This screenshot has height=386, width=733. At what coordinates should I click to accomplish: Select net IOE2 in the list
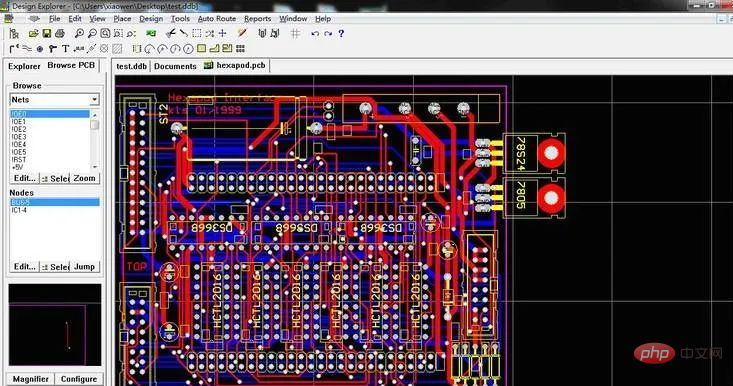[50, 129]
